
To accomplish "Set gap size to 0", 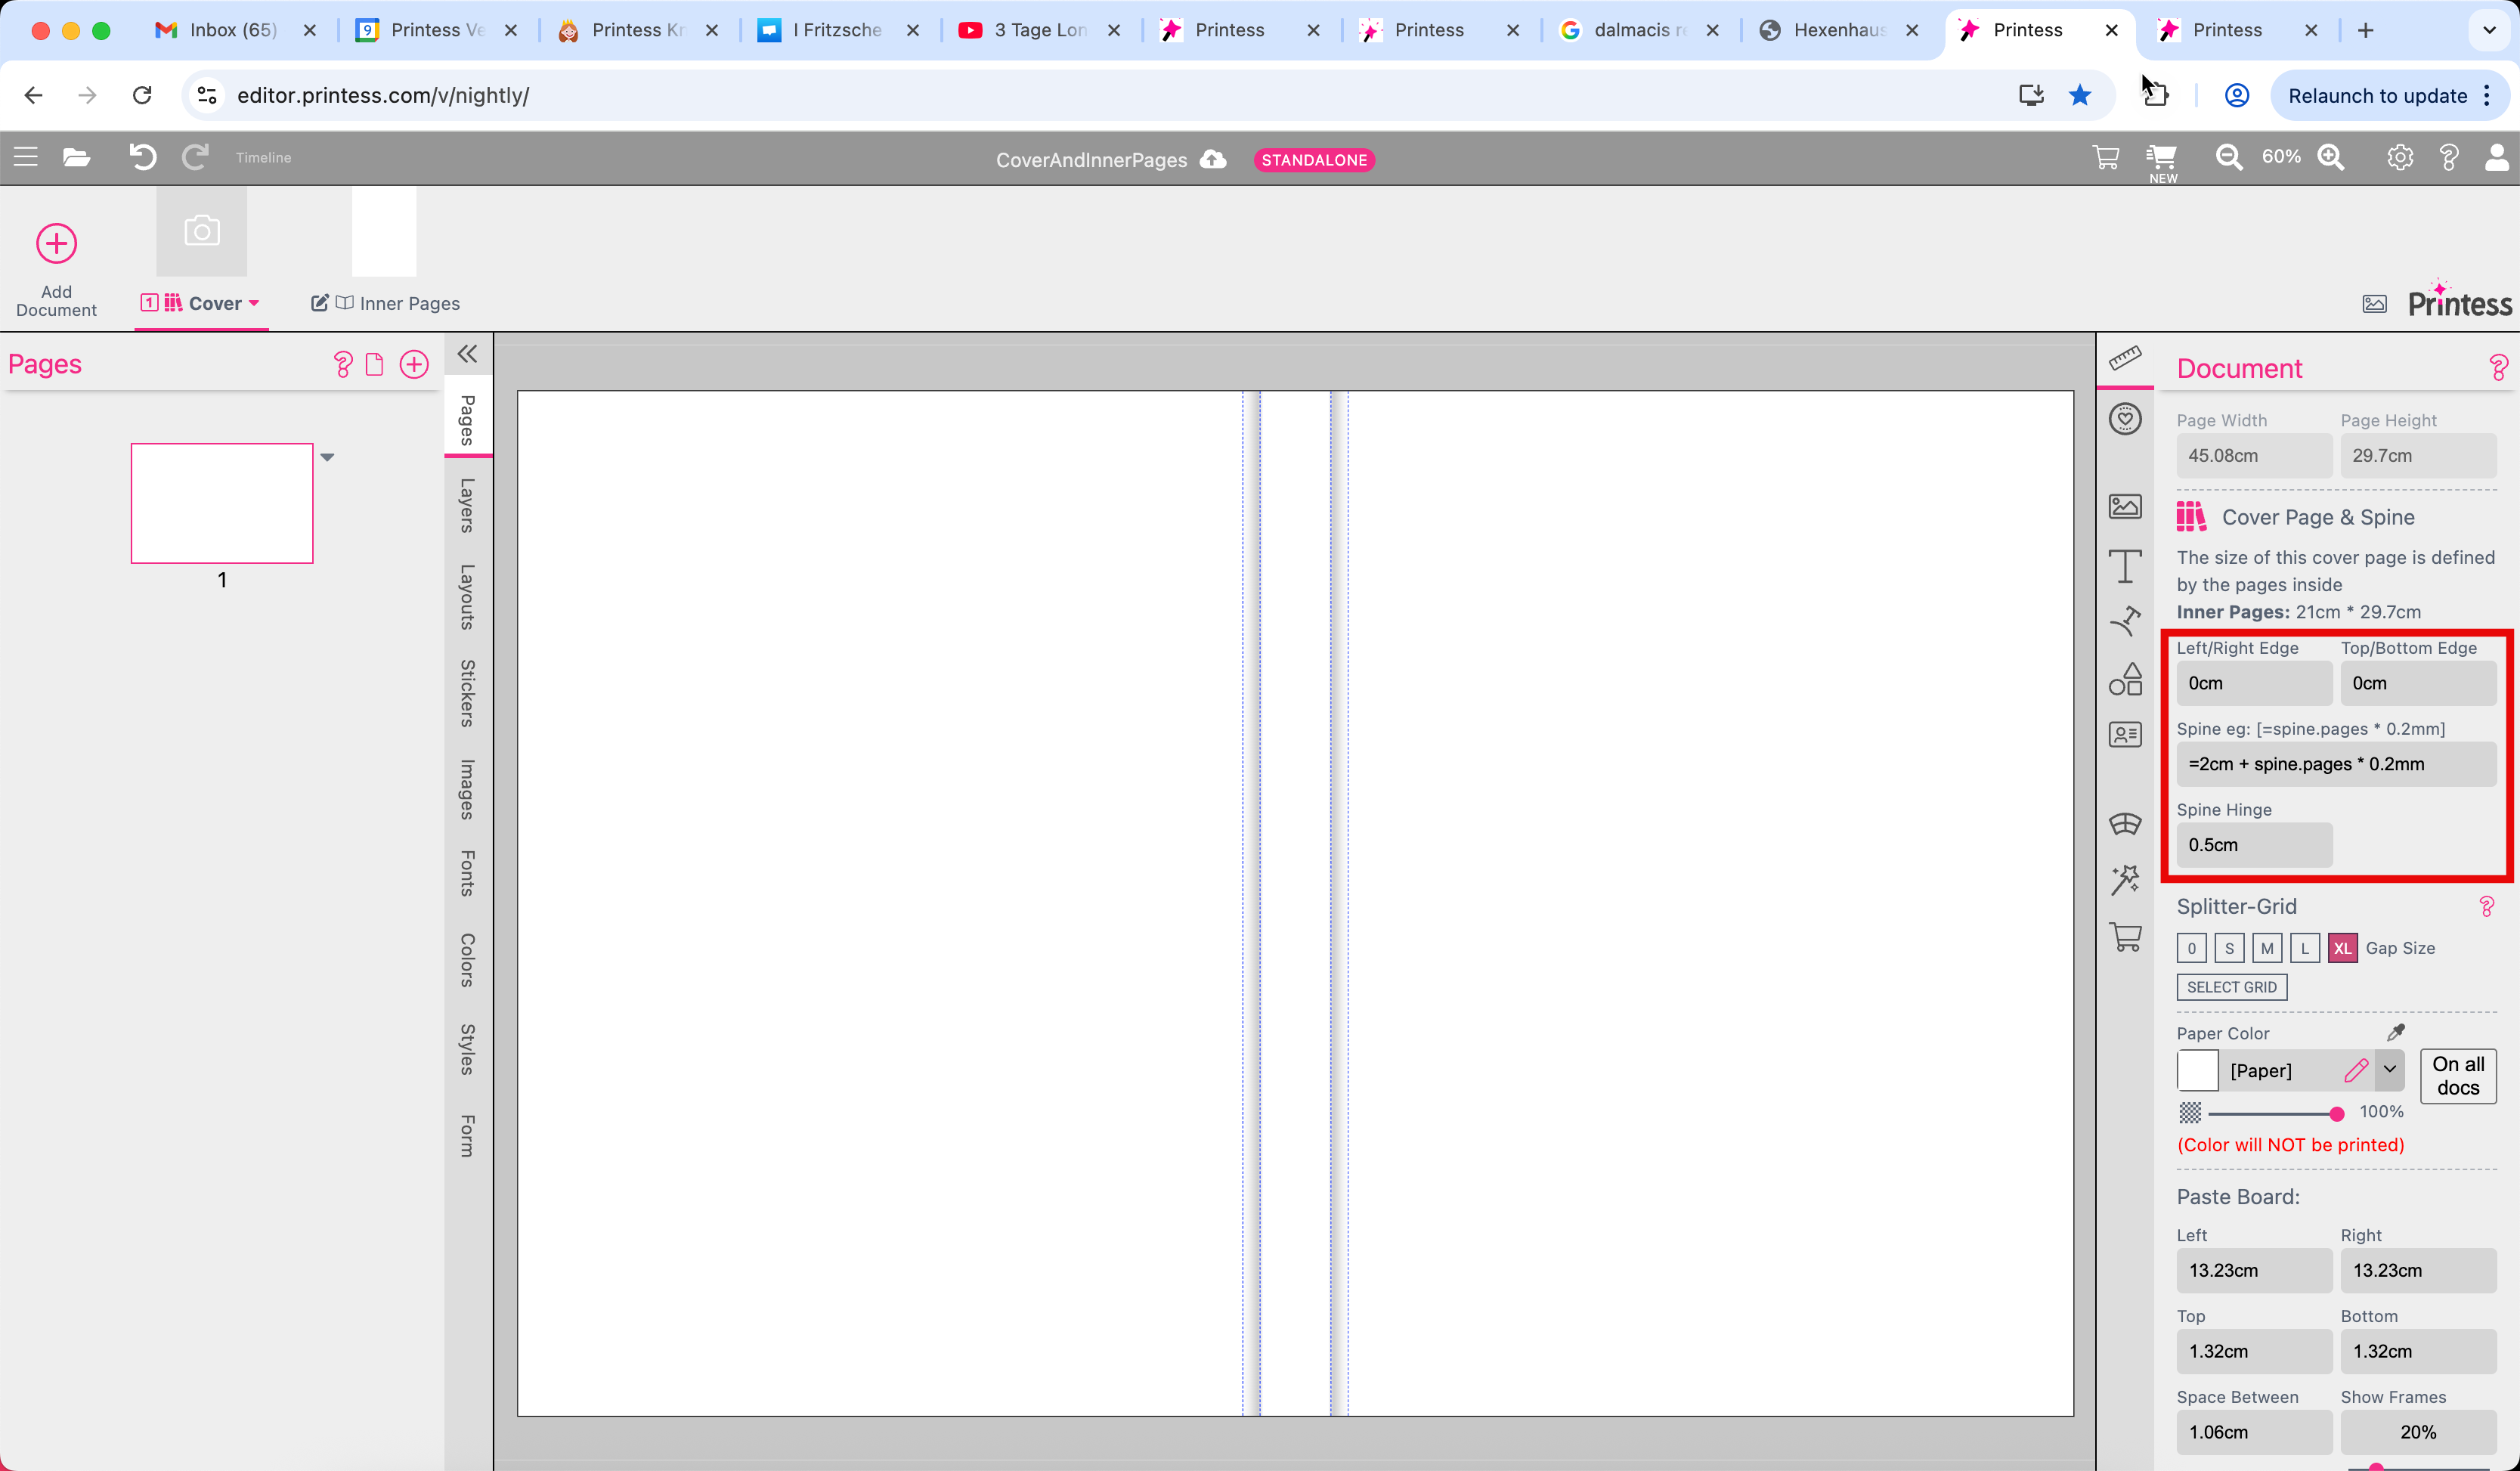I will pyautogui.click(x=2191, y=948).
